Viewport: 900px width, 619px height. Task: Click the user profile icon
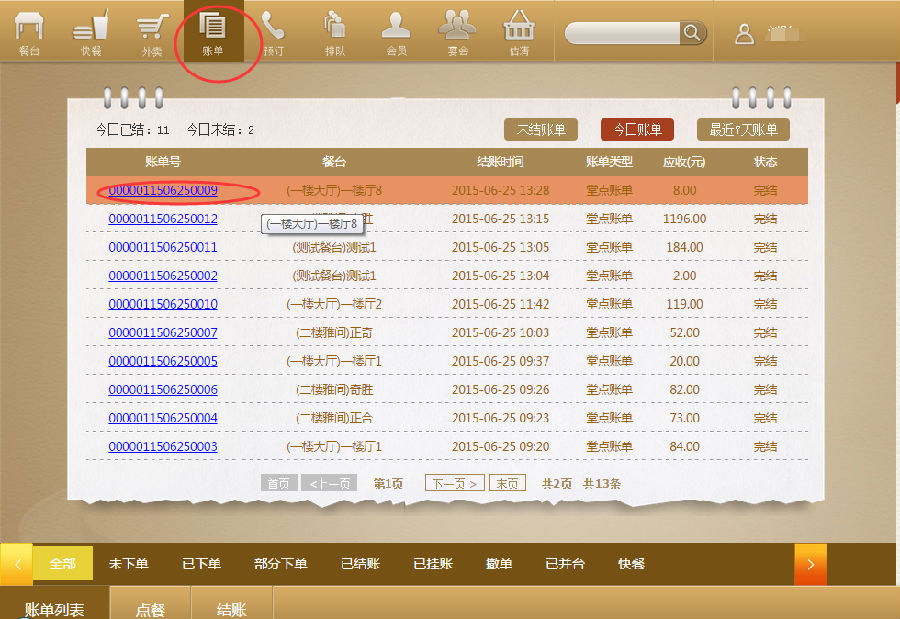[744, 33]
